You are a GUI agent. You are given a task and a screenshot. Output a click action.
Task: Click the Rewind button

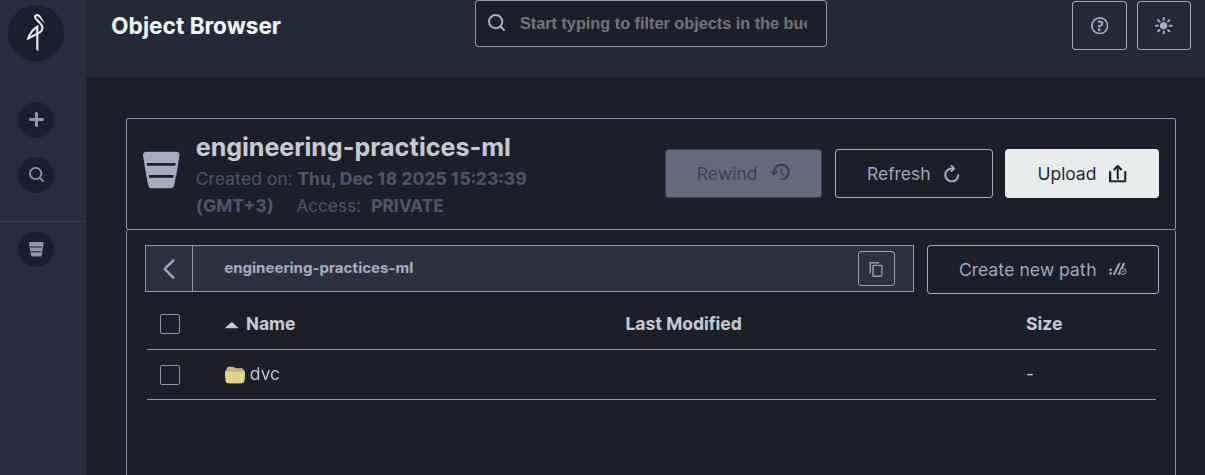coord(743,174)
